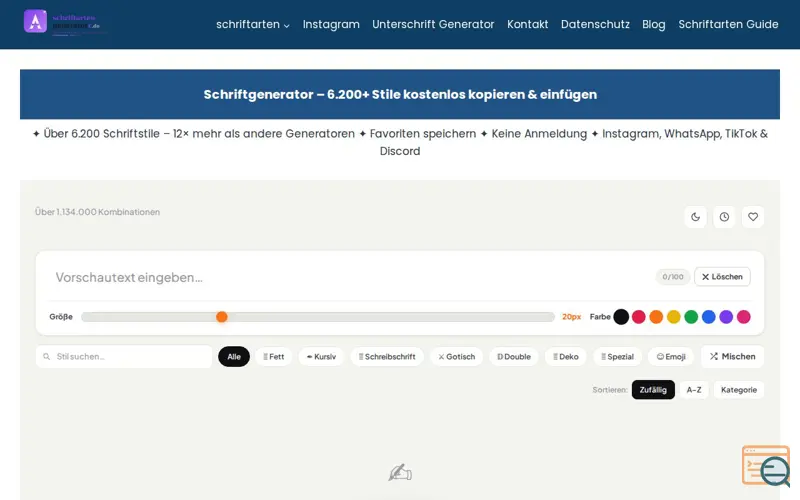Click the Schriftgenerator heading banner
The width and height of the screenshot is (800, 500).
pos(400,94)
